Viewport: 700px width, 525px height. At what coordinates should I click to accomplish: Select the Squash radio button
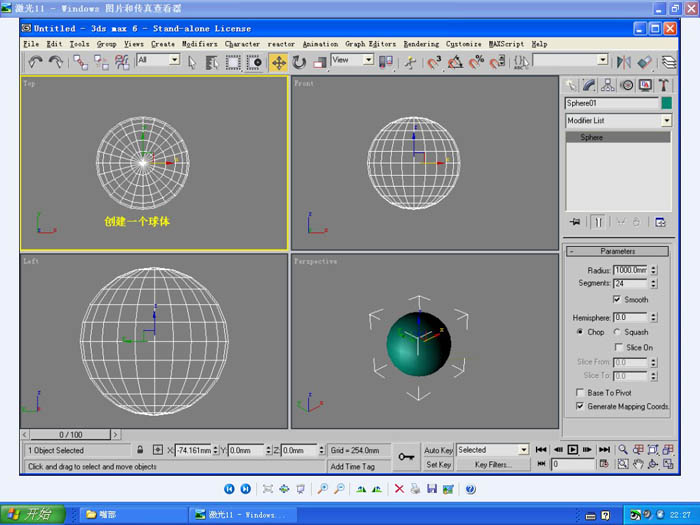pos(617,332)
